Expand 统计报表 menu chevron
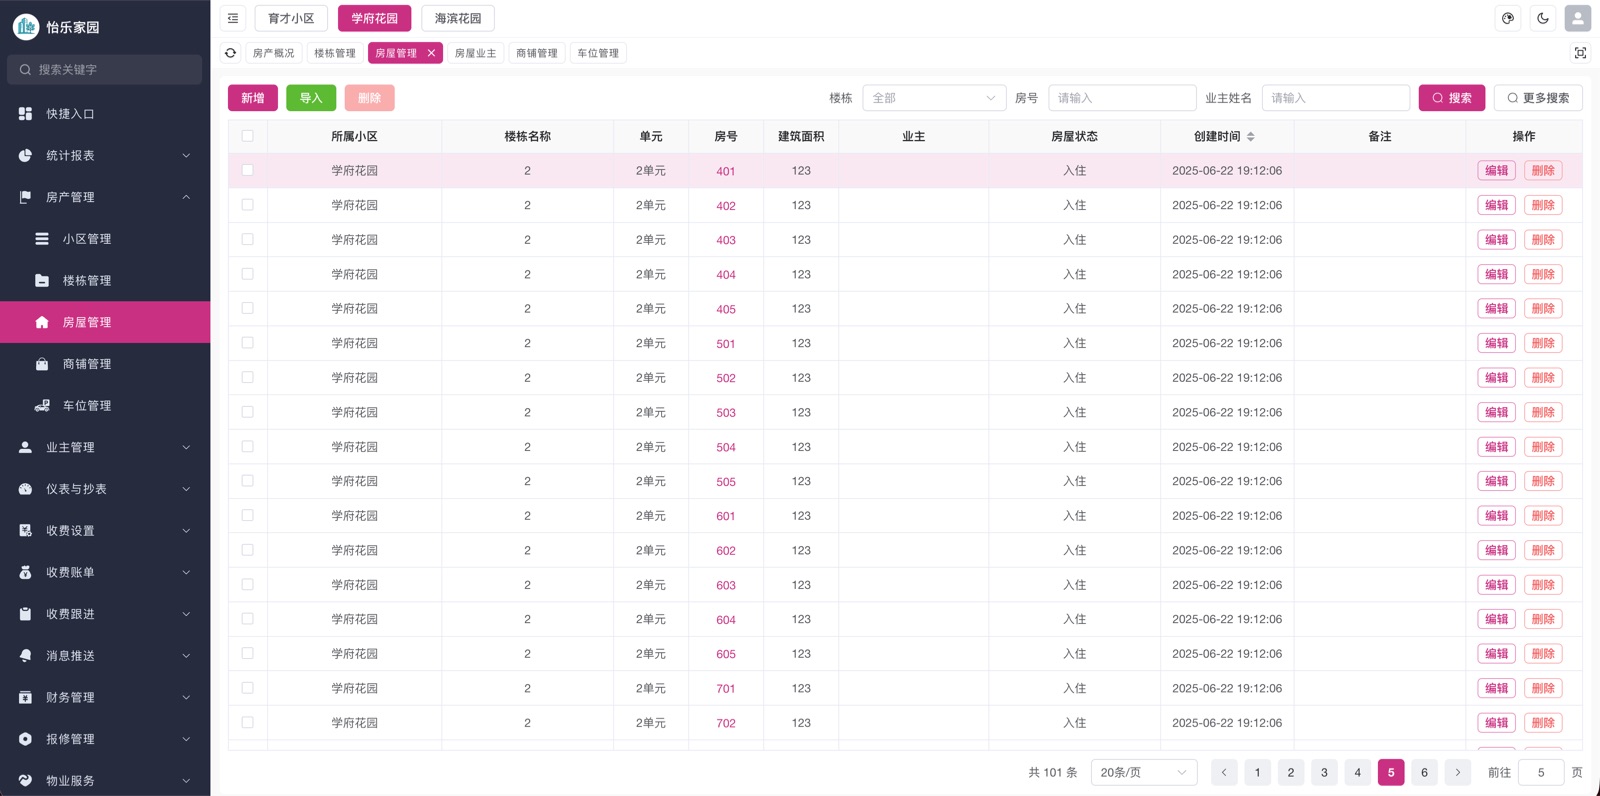The image size is (1600, 796). (186, 155)
